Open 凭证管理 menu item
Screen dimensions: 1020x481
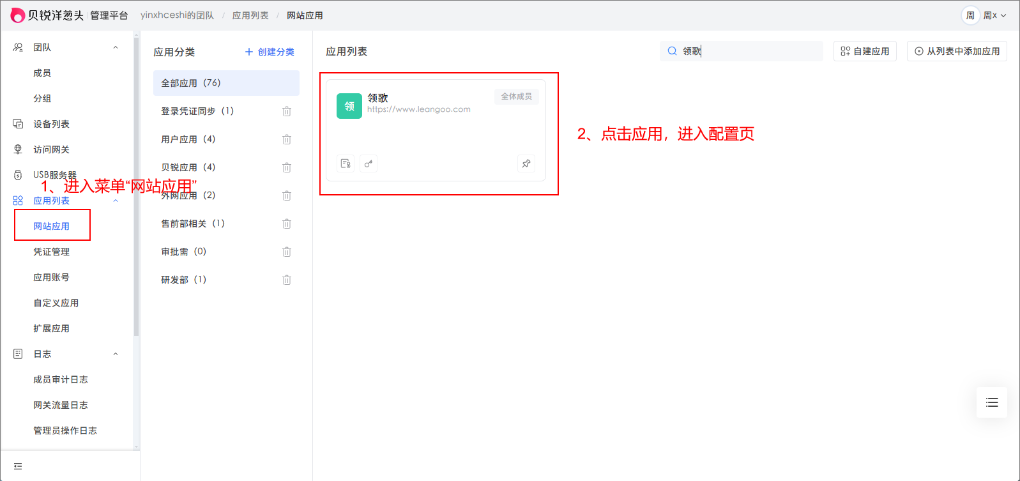(x=51, y=252)
